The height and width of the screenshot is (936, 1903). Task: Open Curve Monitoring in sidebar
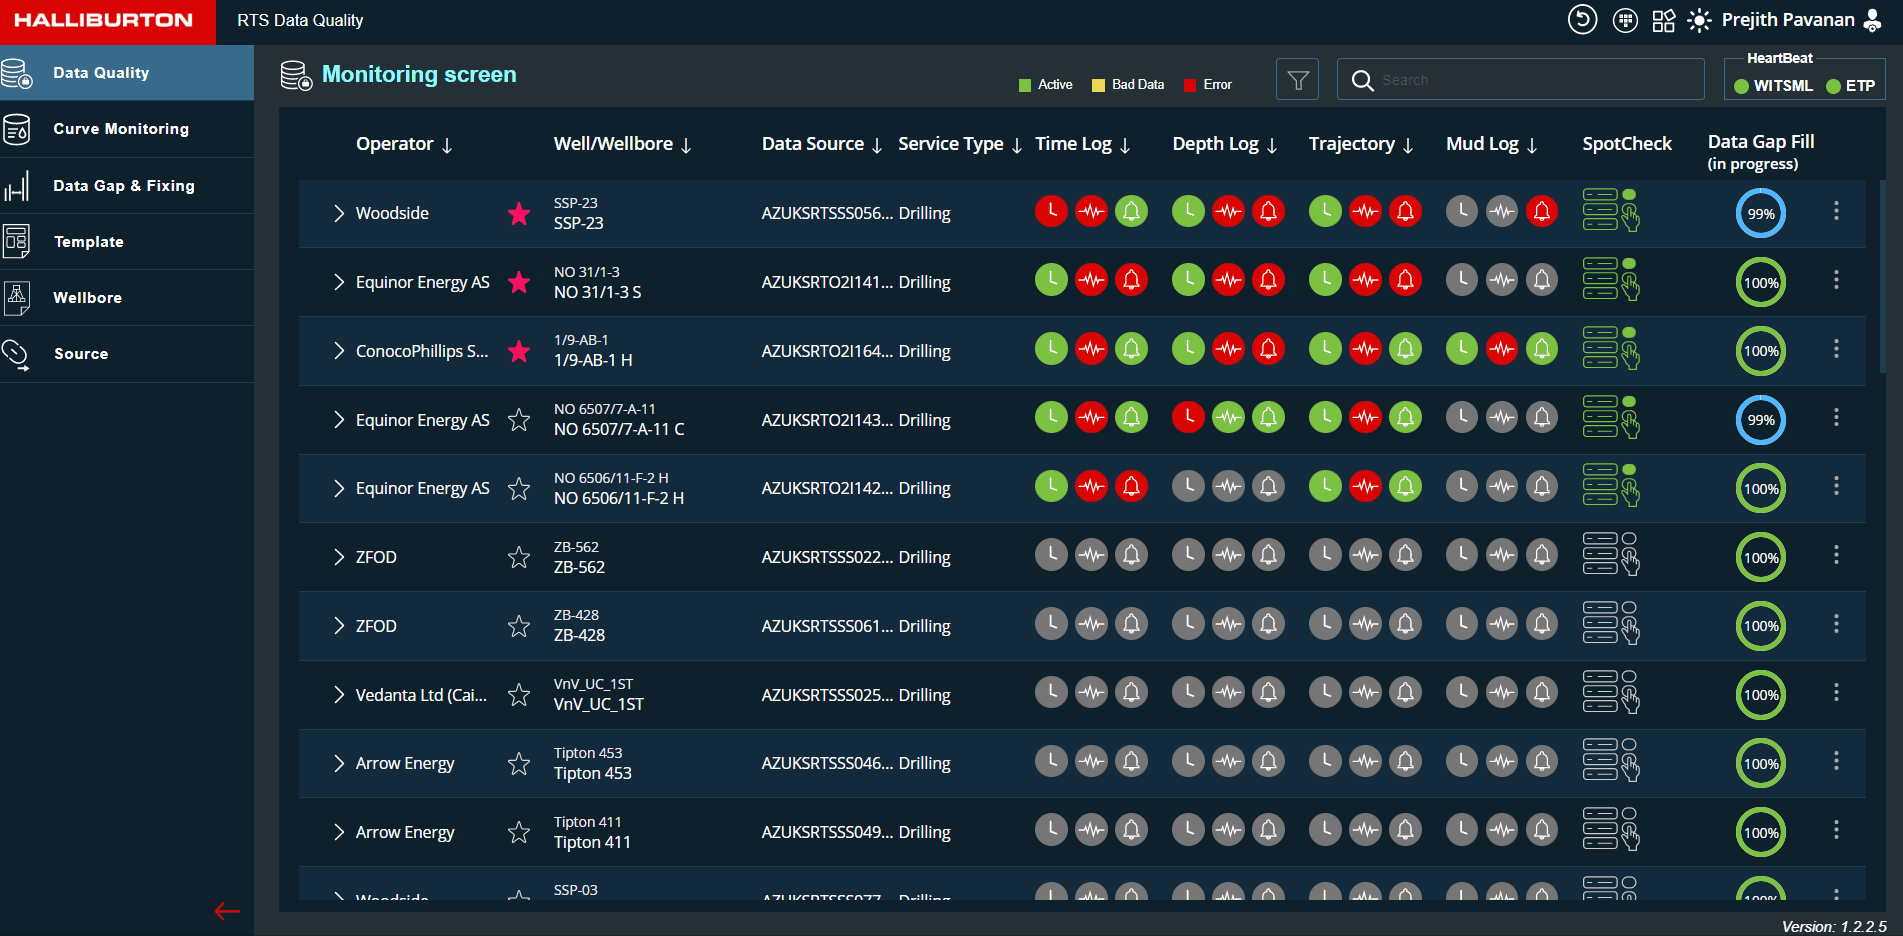click(x=120, y=129)
